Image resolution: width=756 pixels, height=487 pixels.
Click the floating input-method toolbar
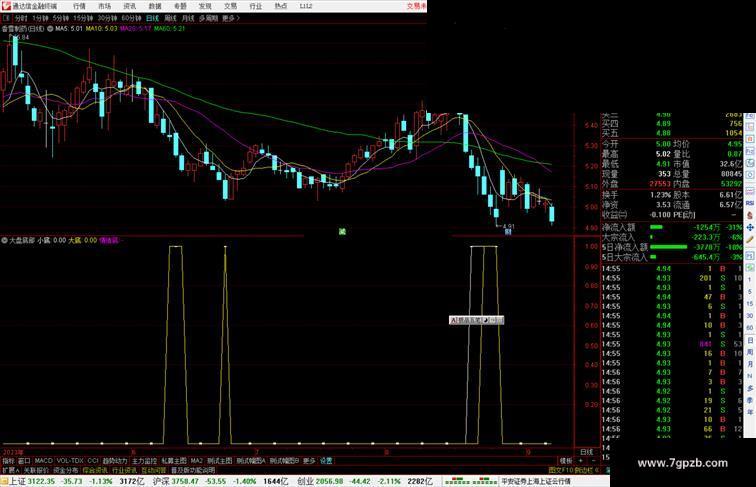pos(476,320)
